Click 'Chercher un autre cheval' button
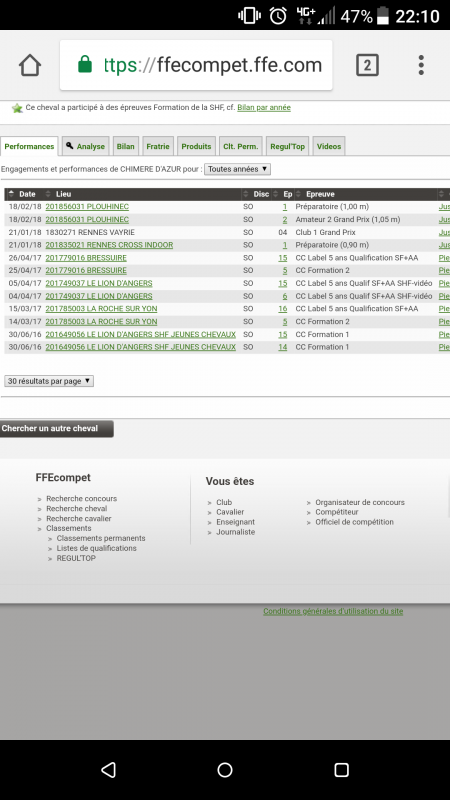 pos(56,429)
